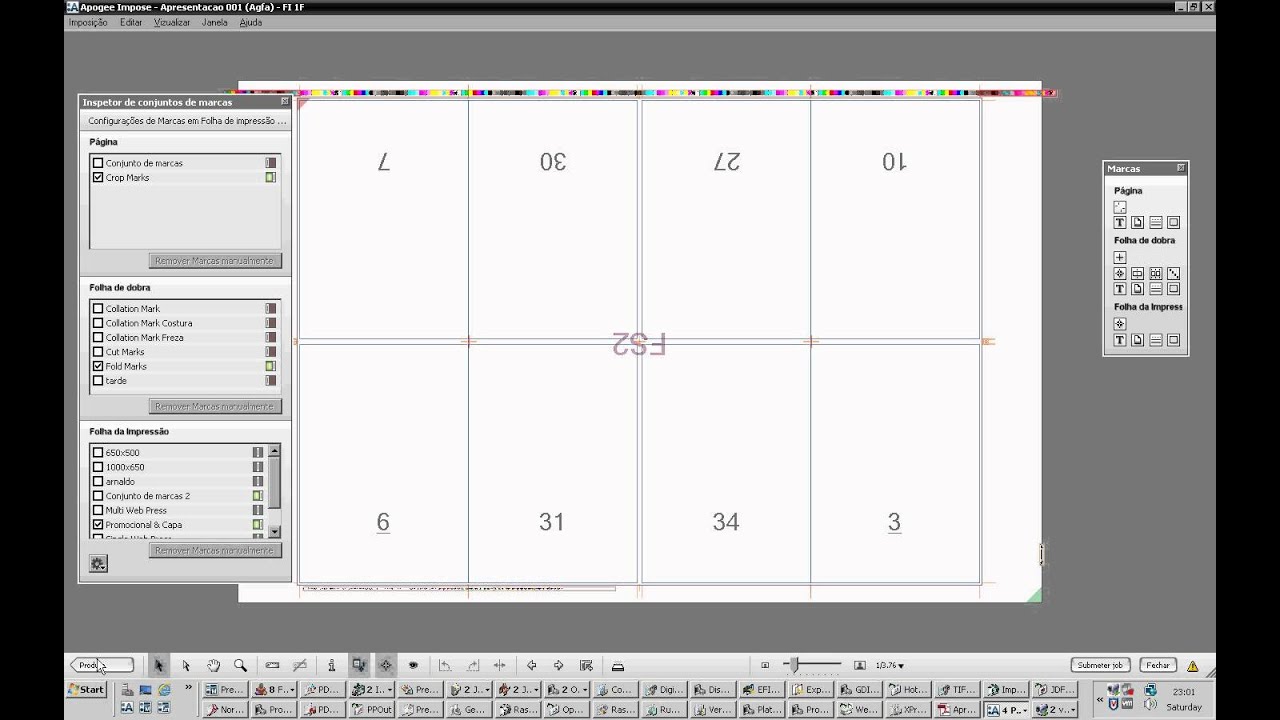Click the Folha da Impressão rectangle mark icon

pyautogui.click(x=1174, y=340)
